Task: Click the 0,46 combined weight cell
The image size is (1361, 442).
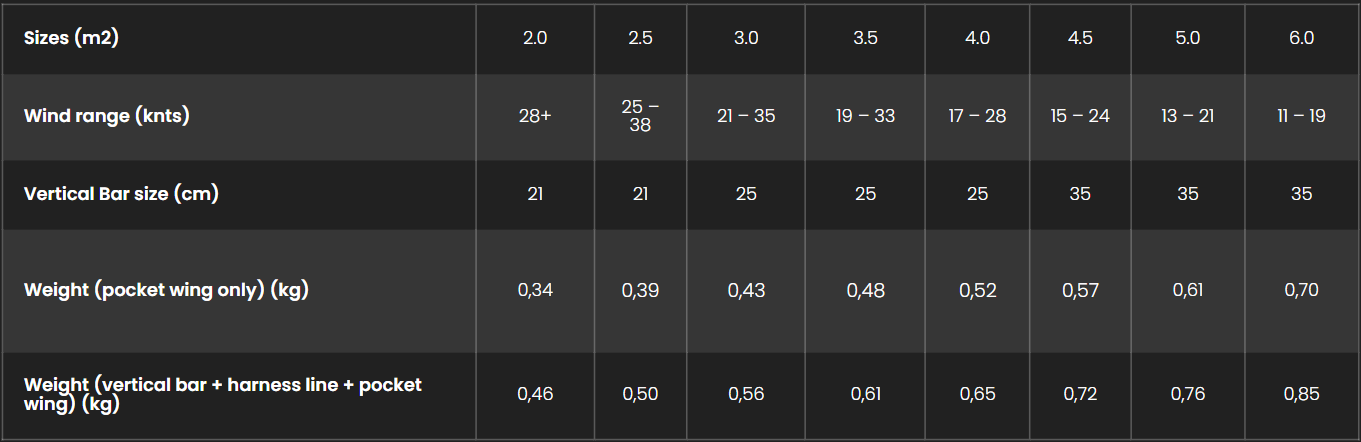Action: click(535, 394)
